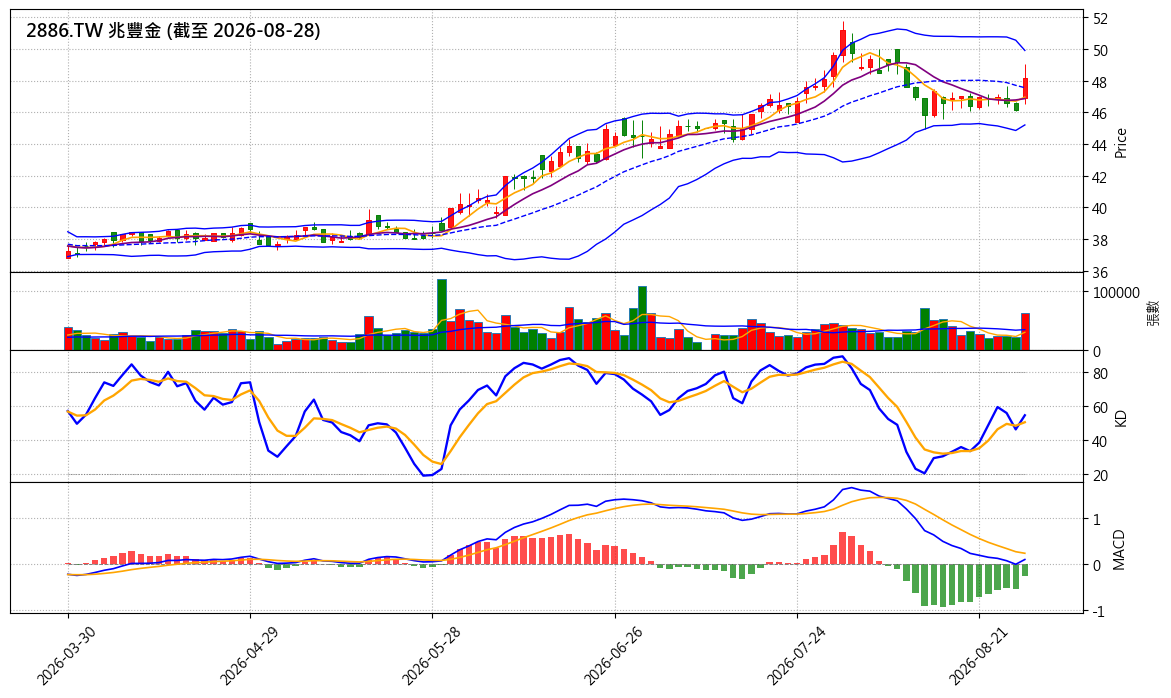Screen dimensions: 1171x698
Task: Click the tallest green volume bar near 2026-05-28
Action: point(441,314)
